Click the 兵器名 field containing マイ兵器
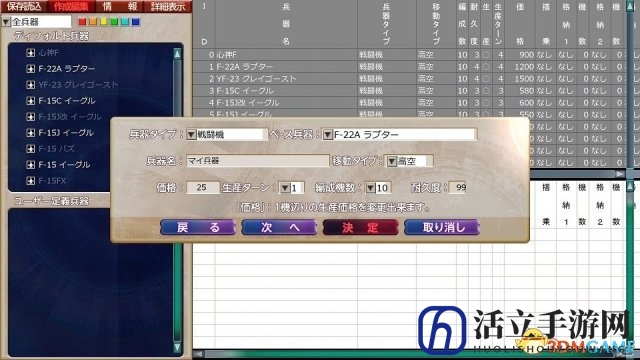 click(x=258, y=161)
